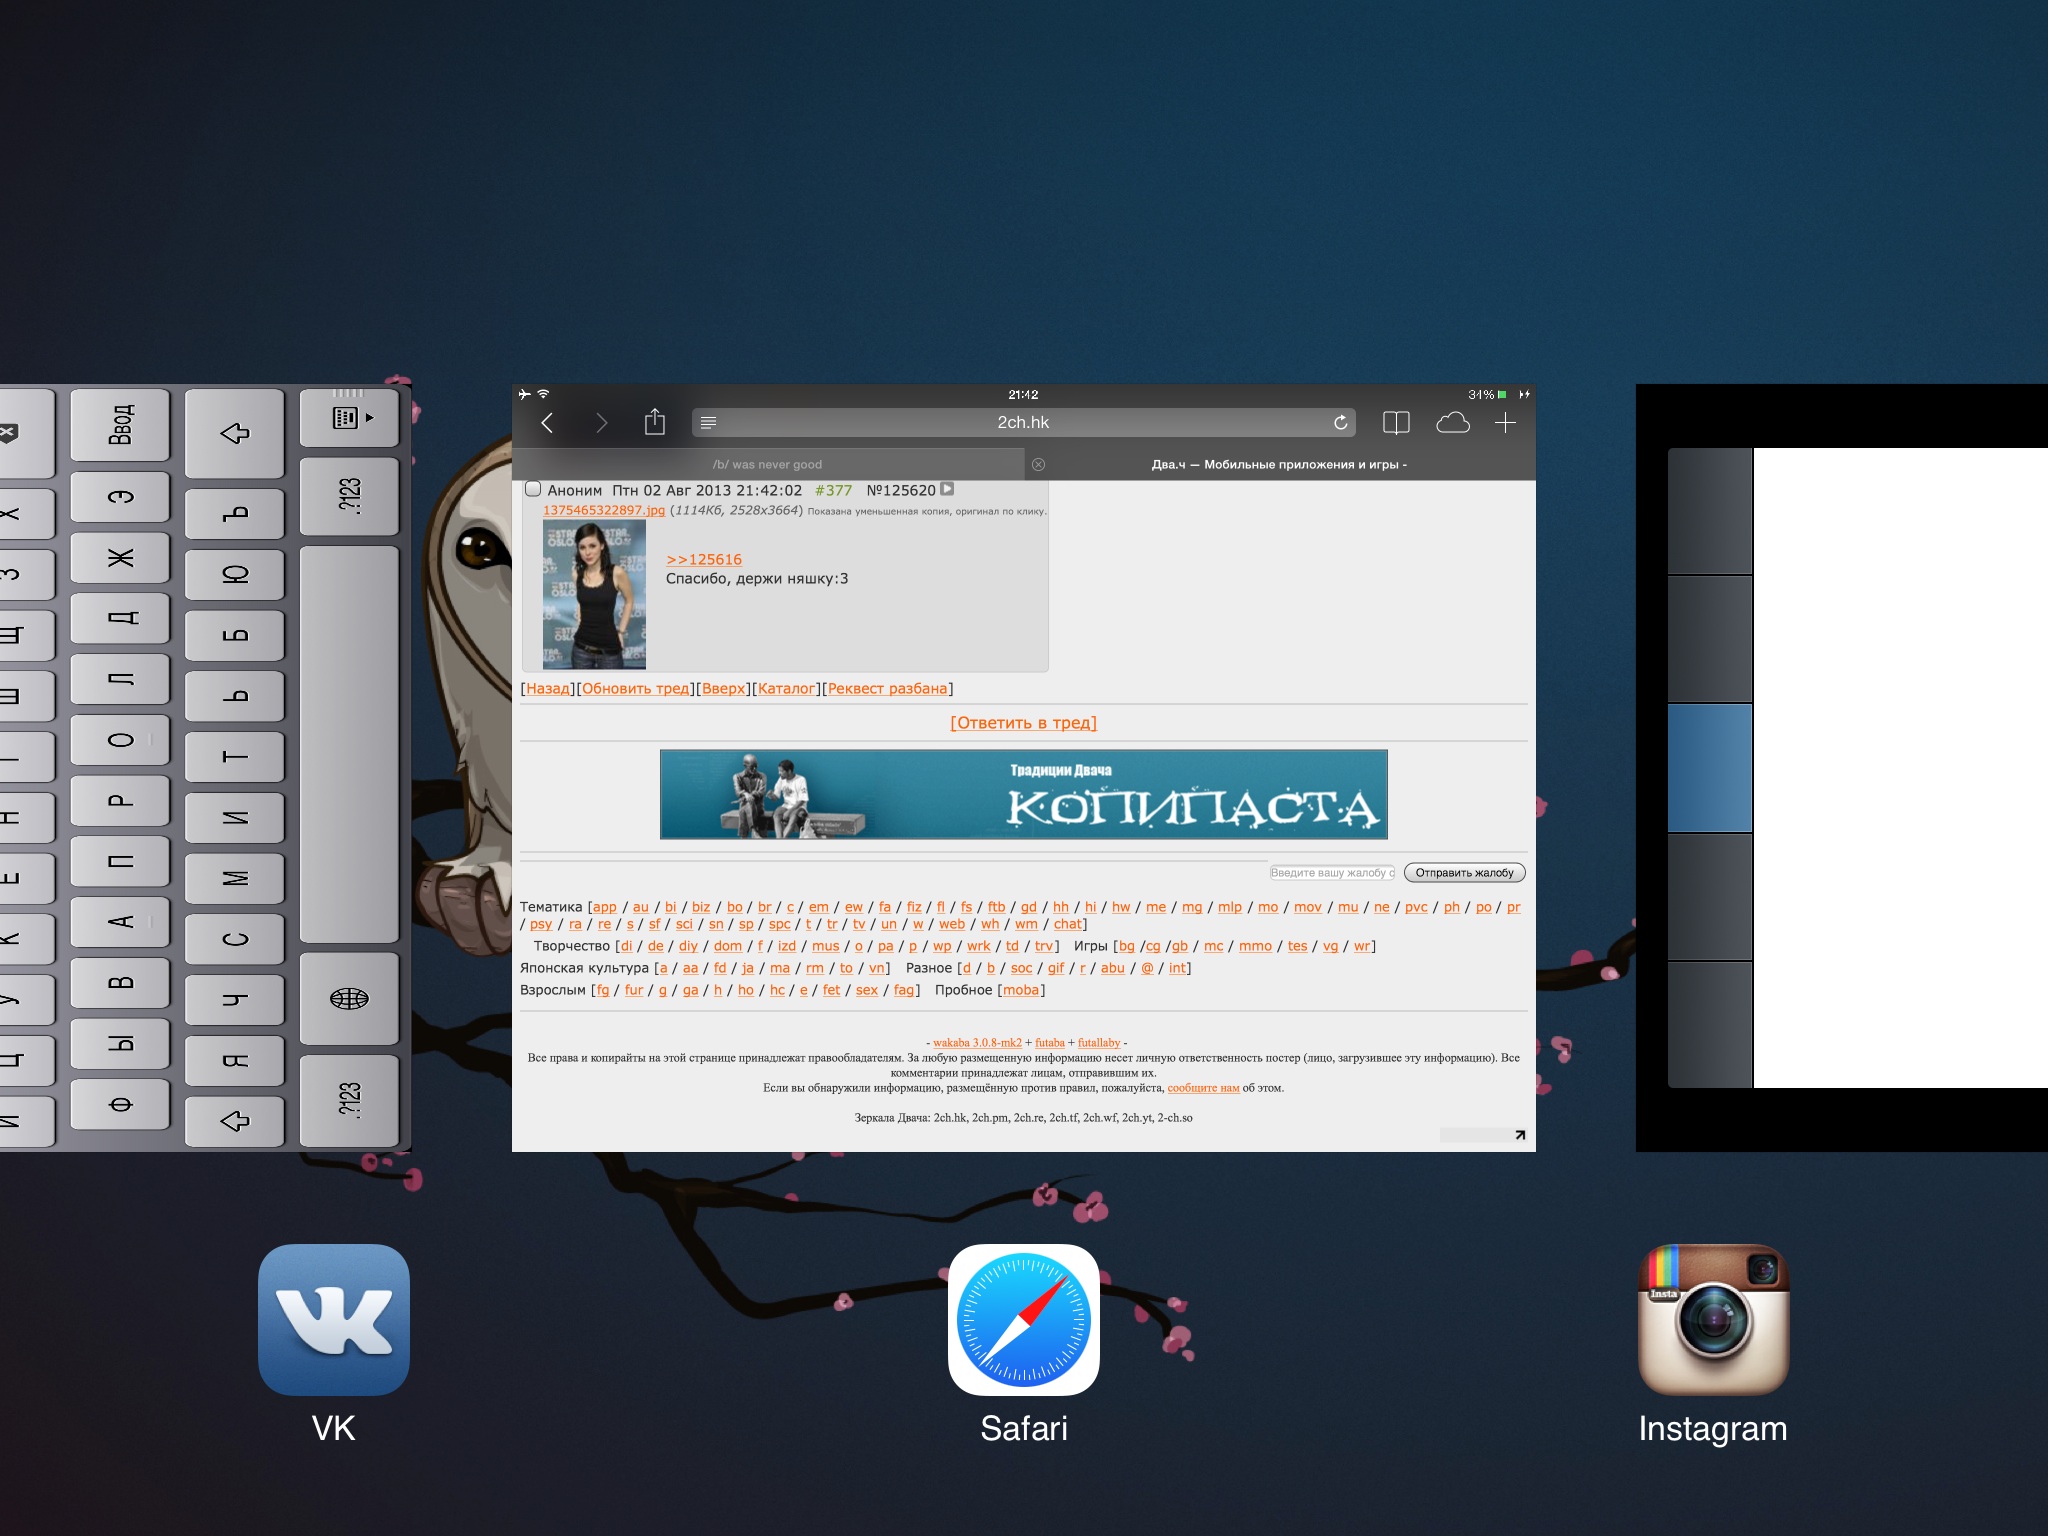Viewport: 2048px width, 1536px height.
Task: Launch the VK app icon
Action: click(333, 1319)
